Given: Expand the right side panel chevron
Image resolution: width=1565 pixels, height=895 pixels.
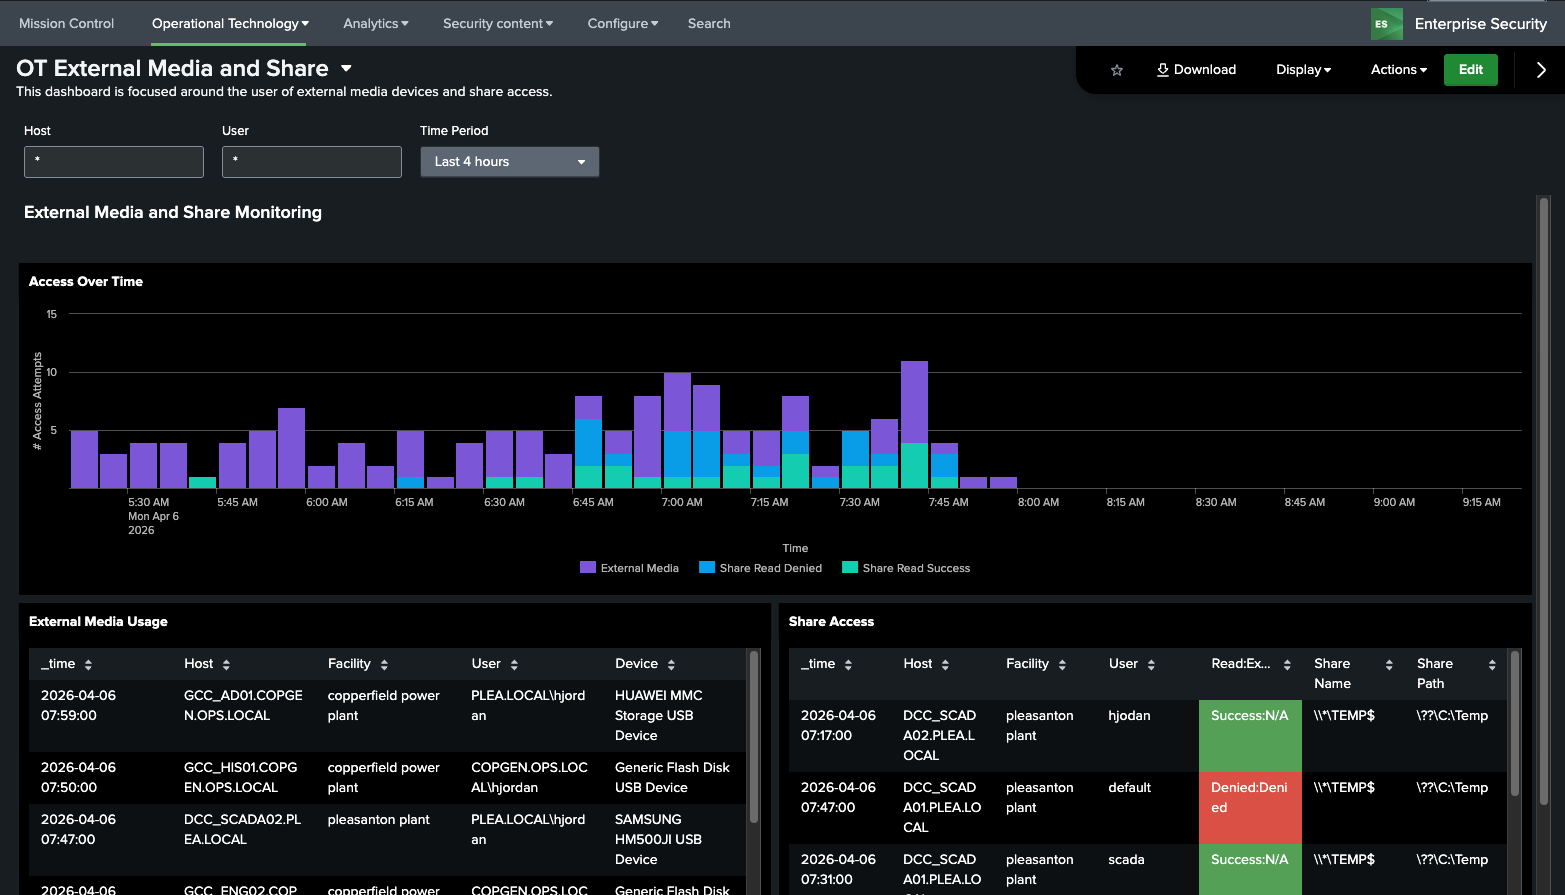Looking at the screenshot, I should (1540, 70).
